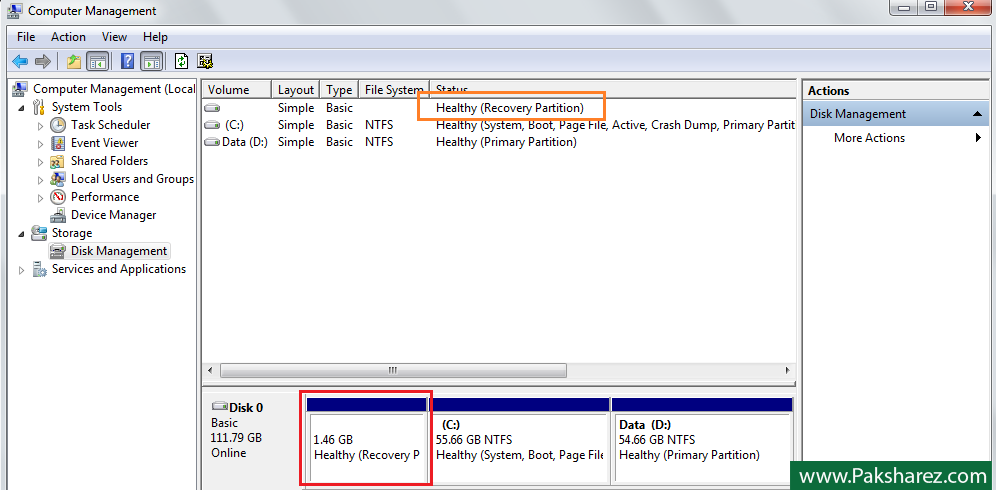The height and width of the screenshot is (490, 996).
Task: Click the More Actions link
Action: [870, 138]
